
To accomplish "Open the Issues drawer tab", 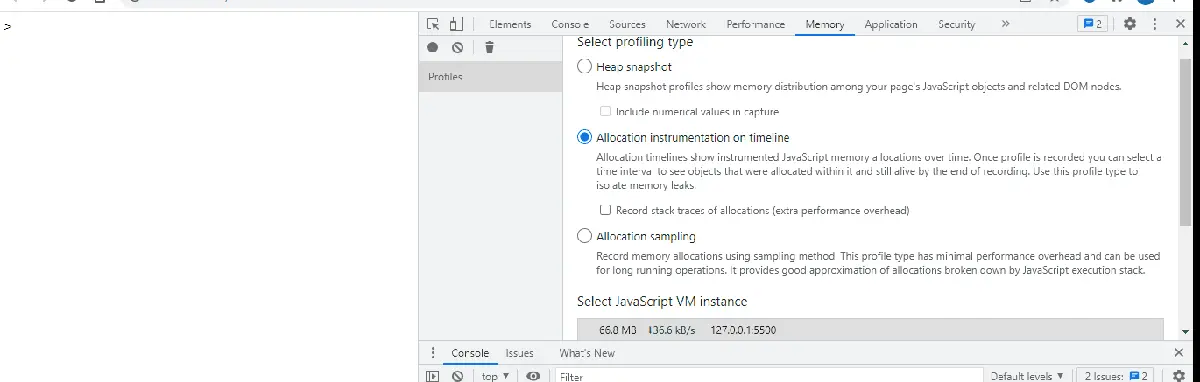I will coord(519,353).
